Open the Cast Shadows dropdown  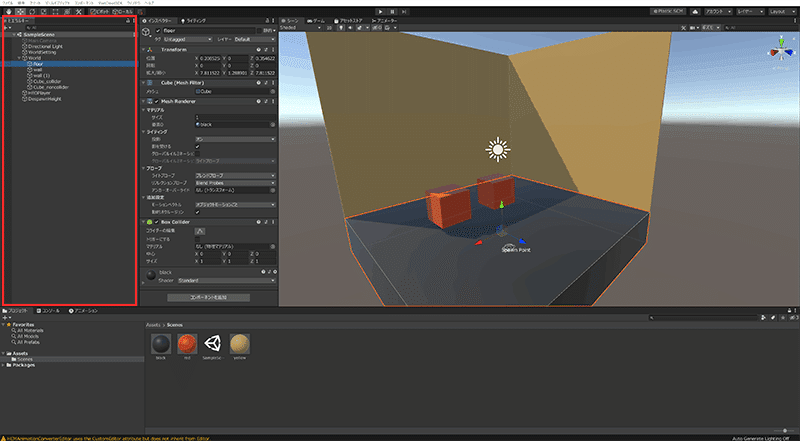point(235,139)
